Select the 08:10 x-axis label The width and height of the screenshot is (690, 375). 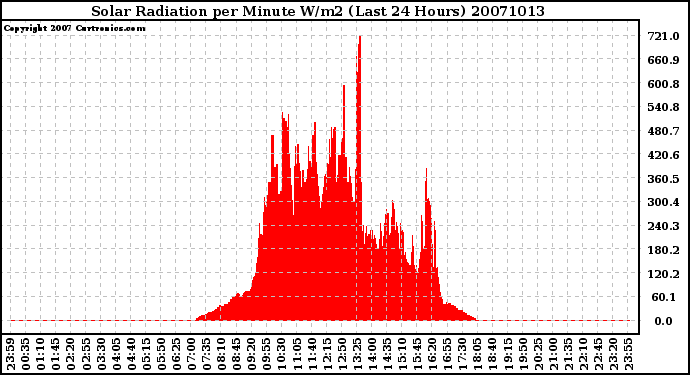click(x=221, y=354)
